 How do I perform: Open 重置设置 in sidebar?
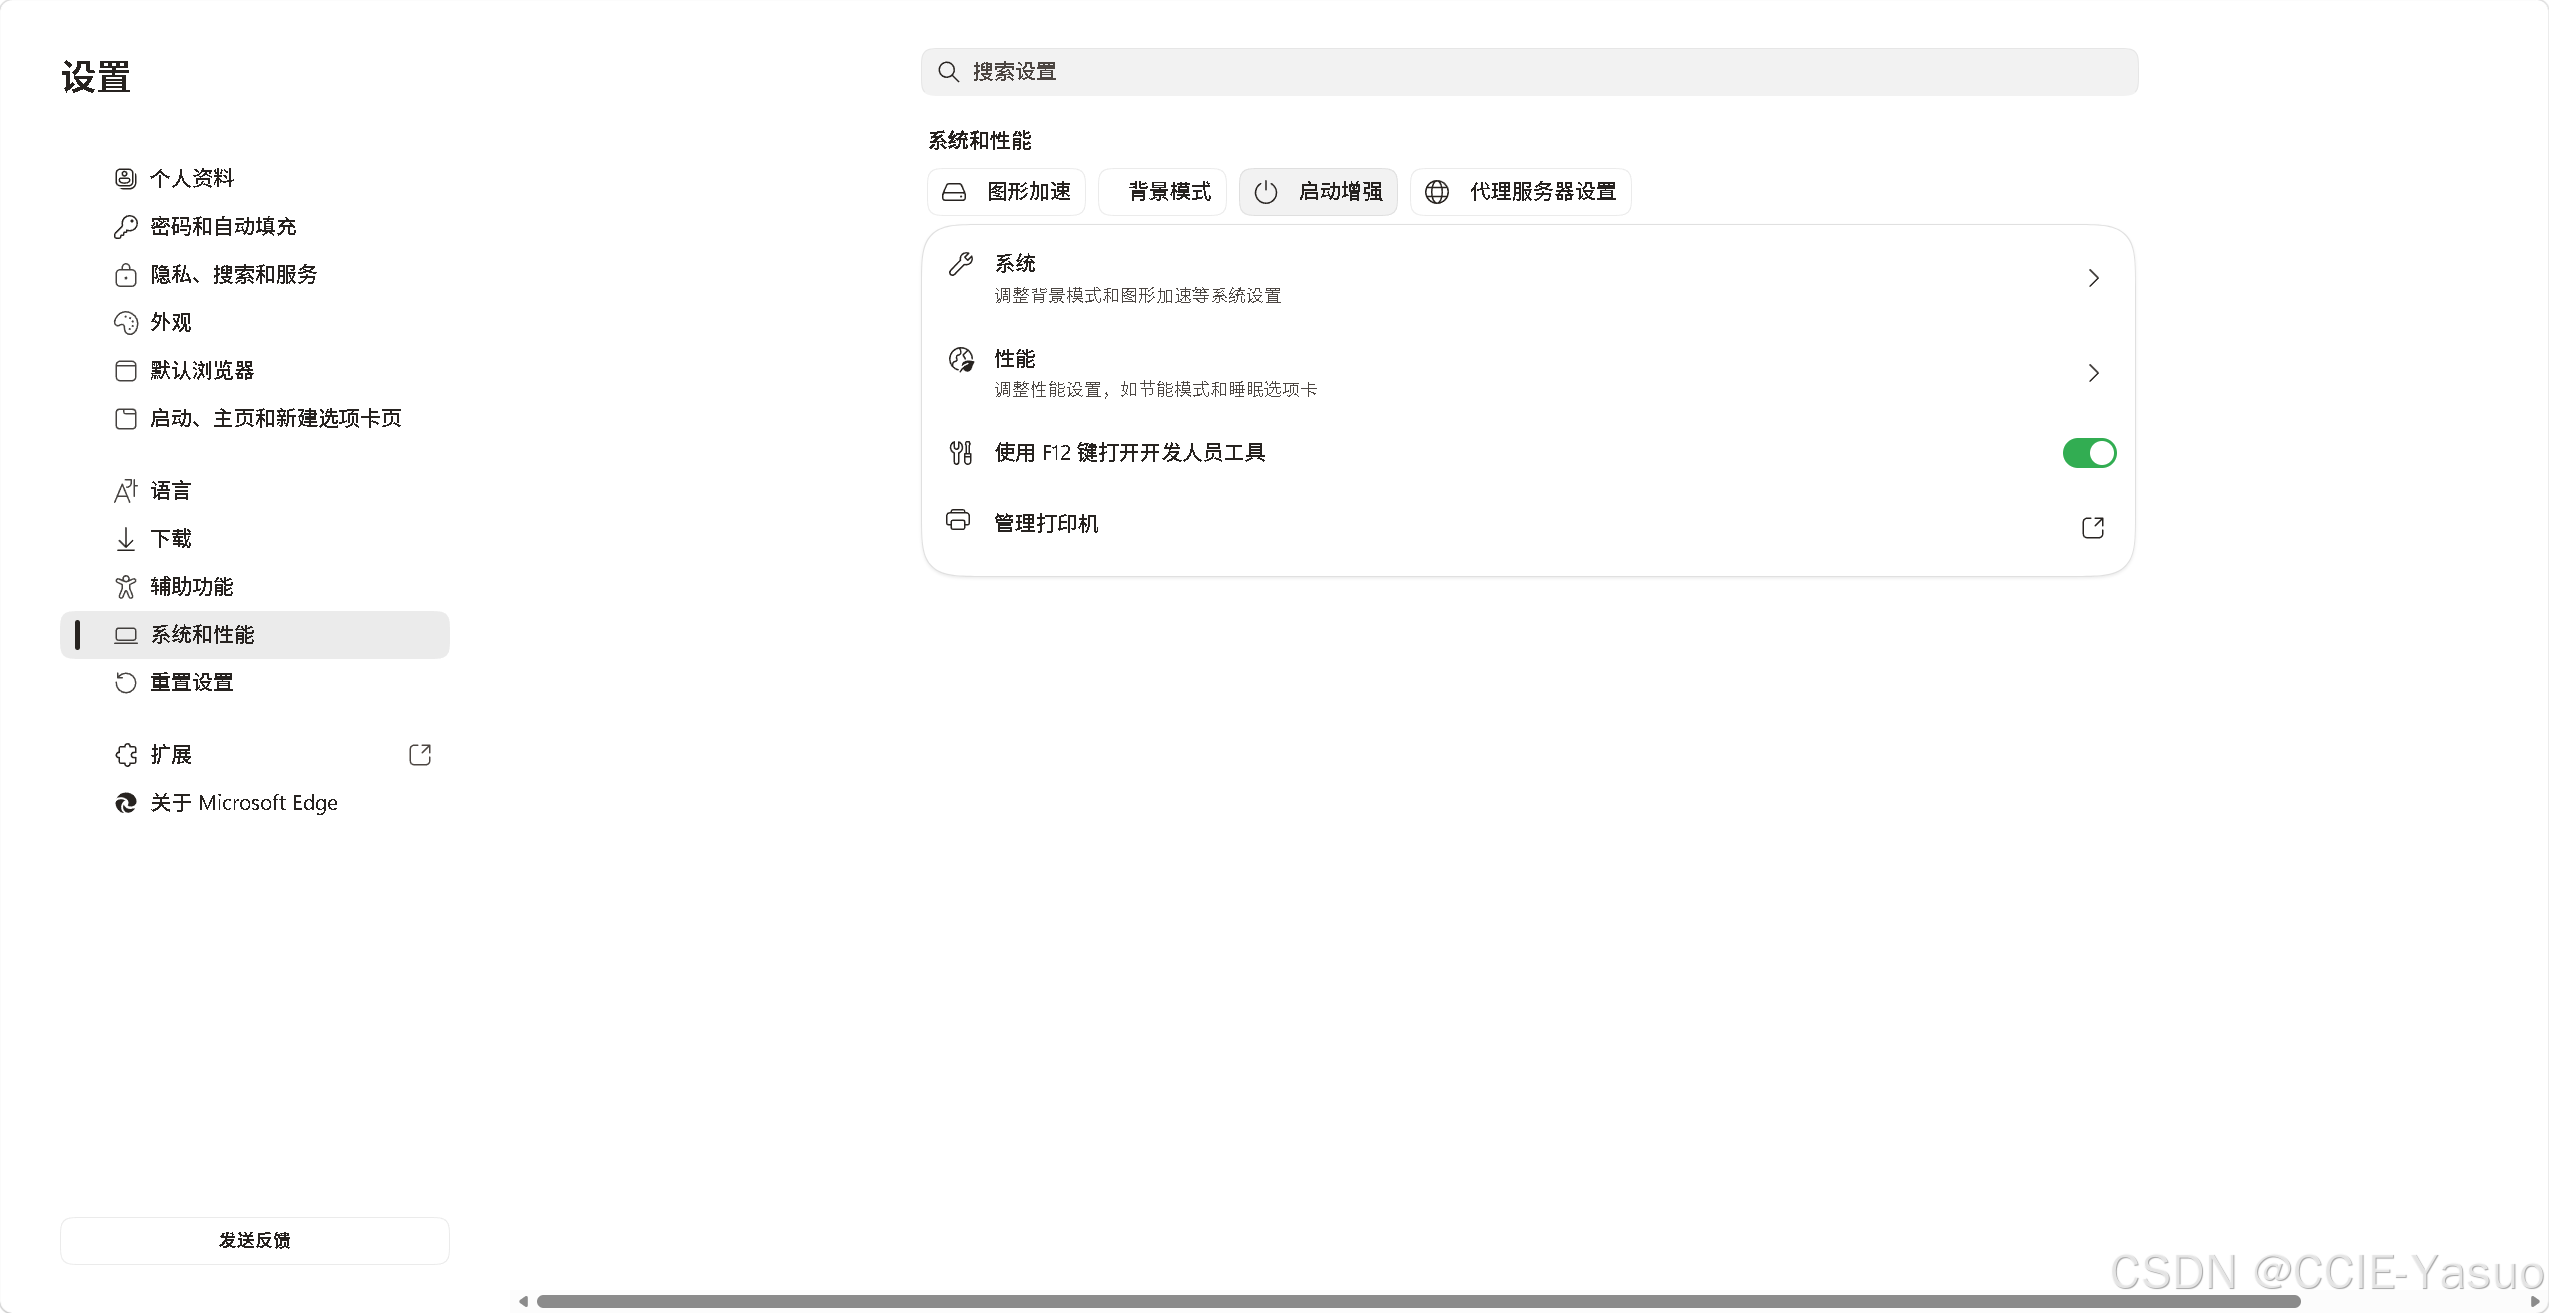191,683
